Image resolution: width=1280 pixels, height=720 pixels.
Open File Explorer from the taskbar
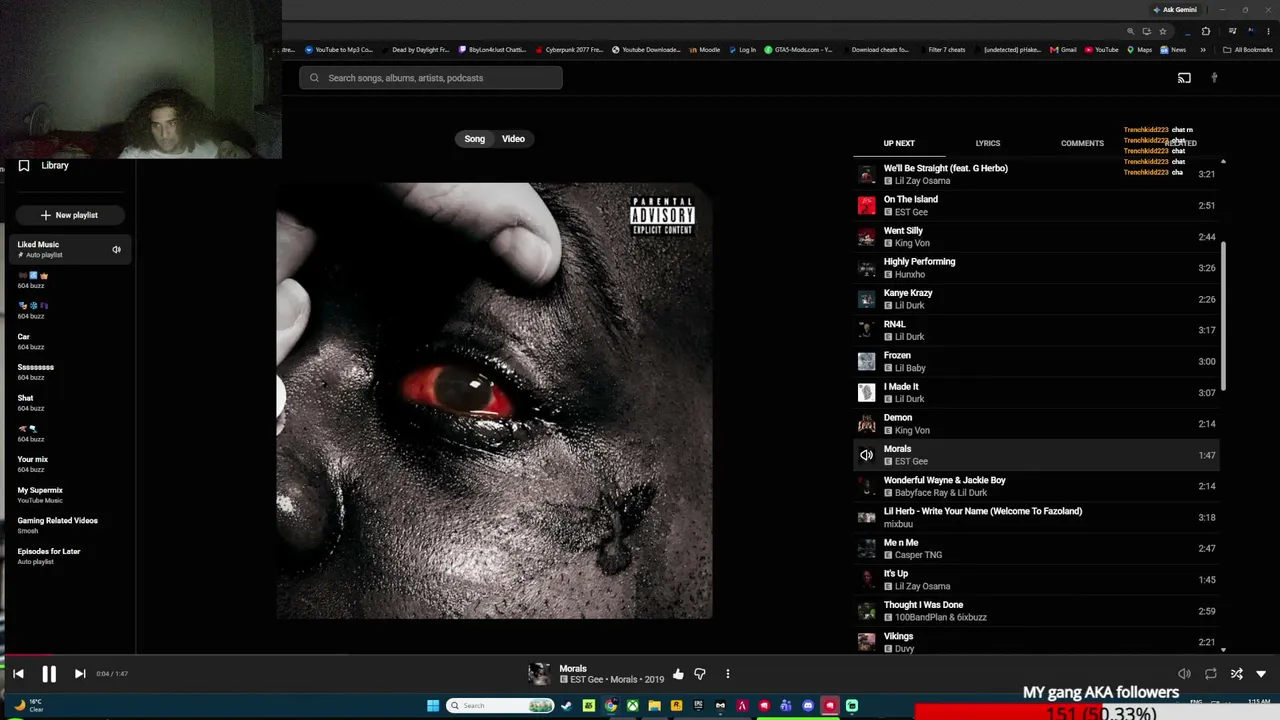click(x=654, y=706)
